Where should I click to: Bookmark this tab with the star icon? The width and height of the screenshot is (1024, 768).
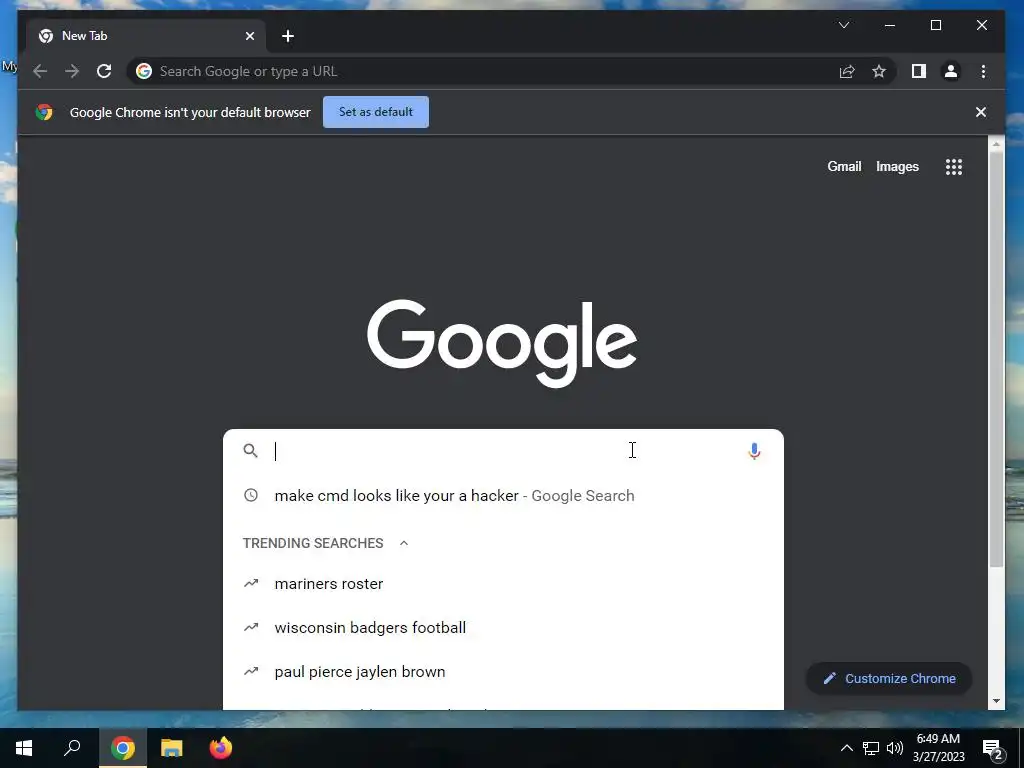(879, 71)
